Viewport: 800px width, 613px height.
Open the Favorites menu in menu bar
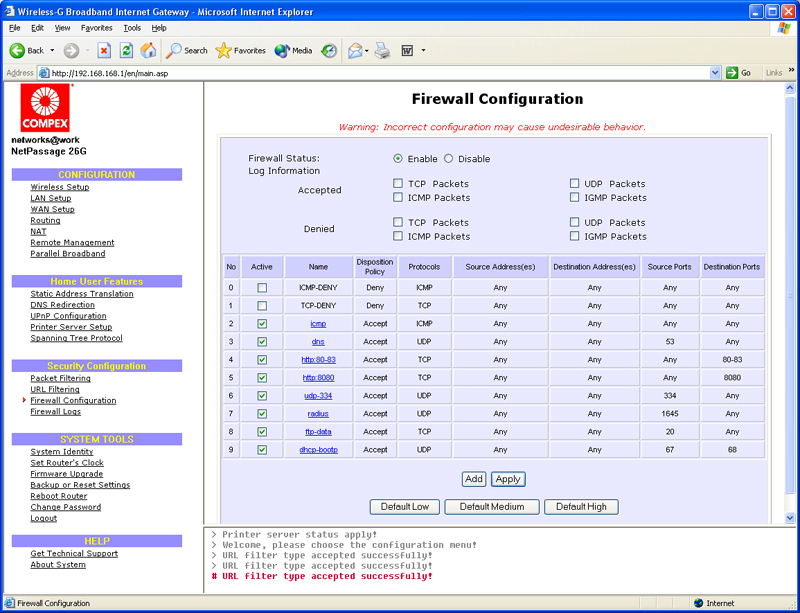tap(96, 28)
